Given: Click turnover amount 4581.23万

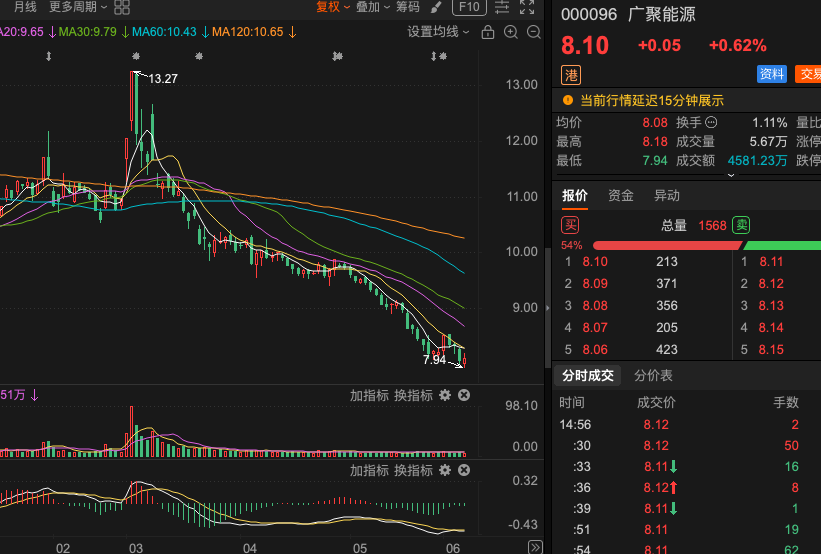Looking at the screenshot, I should tap(757, 160).
